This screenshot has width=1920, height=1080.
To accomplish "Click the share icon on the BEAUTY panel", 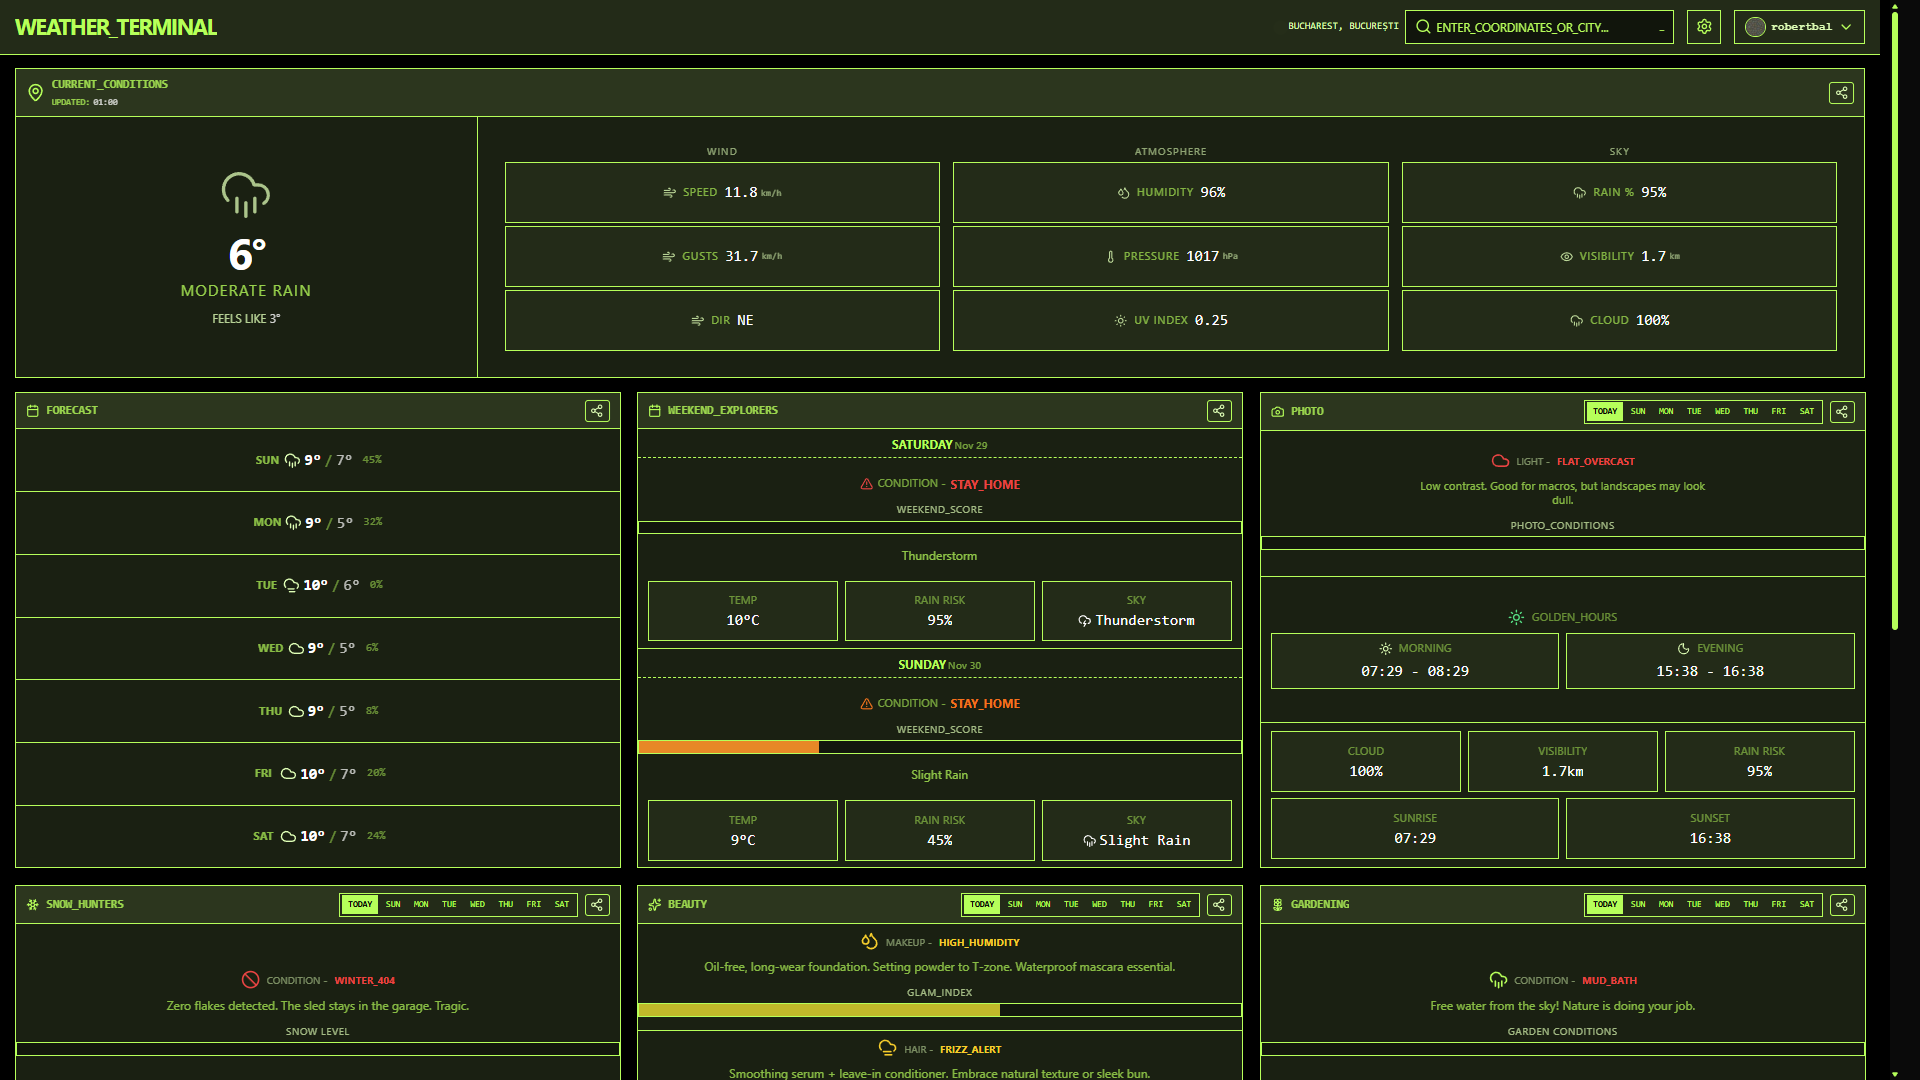I will [1219, 904].
